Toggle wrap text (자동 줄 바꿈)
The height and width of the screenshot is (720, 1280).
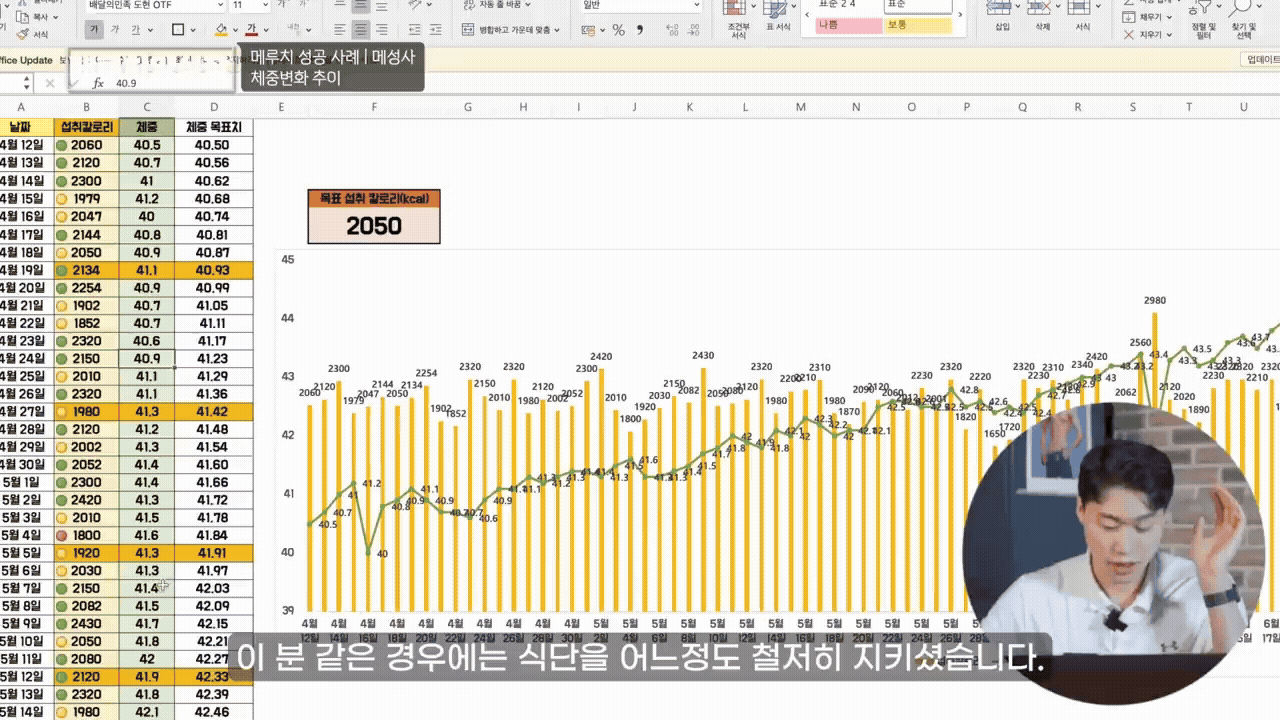[498, 5]
